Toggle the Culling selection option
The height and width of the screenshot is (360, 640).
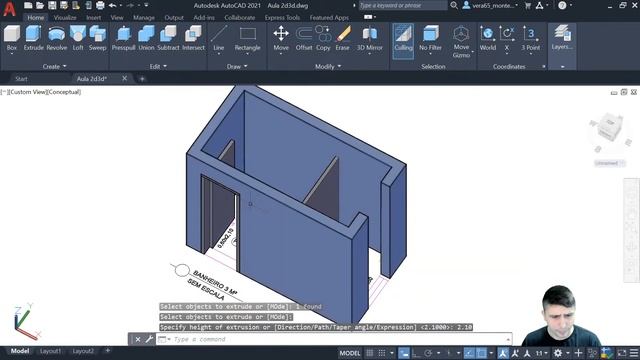tap(403, 41)
